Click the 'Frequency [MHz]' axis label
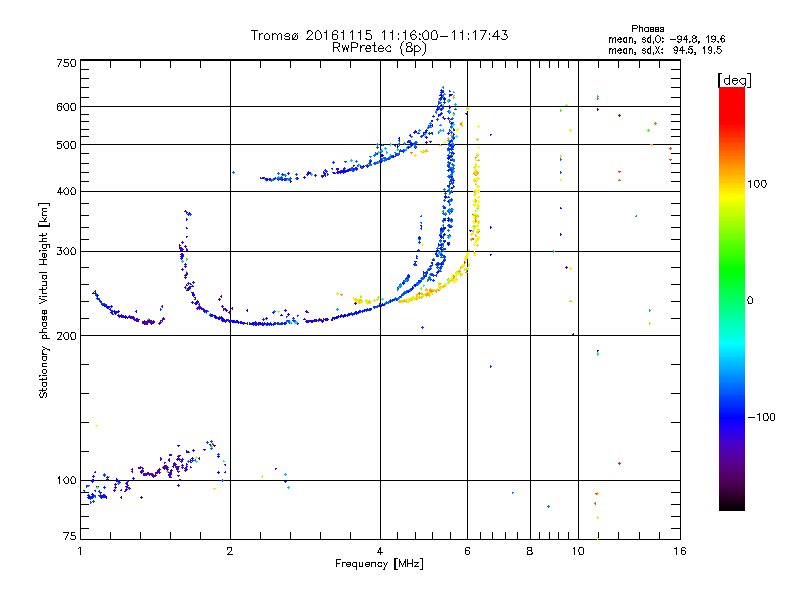This screenshot has width=800, height=600. (x=379, y=564)
